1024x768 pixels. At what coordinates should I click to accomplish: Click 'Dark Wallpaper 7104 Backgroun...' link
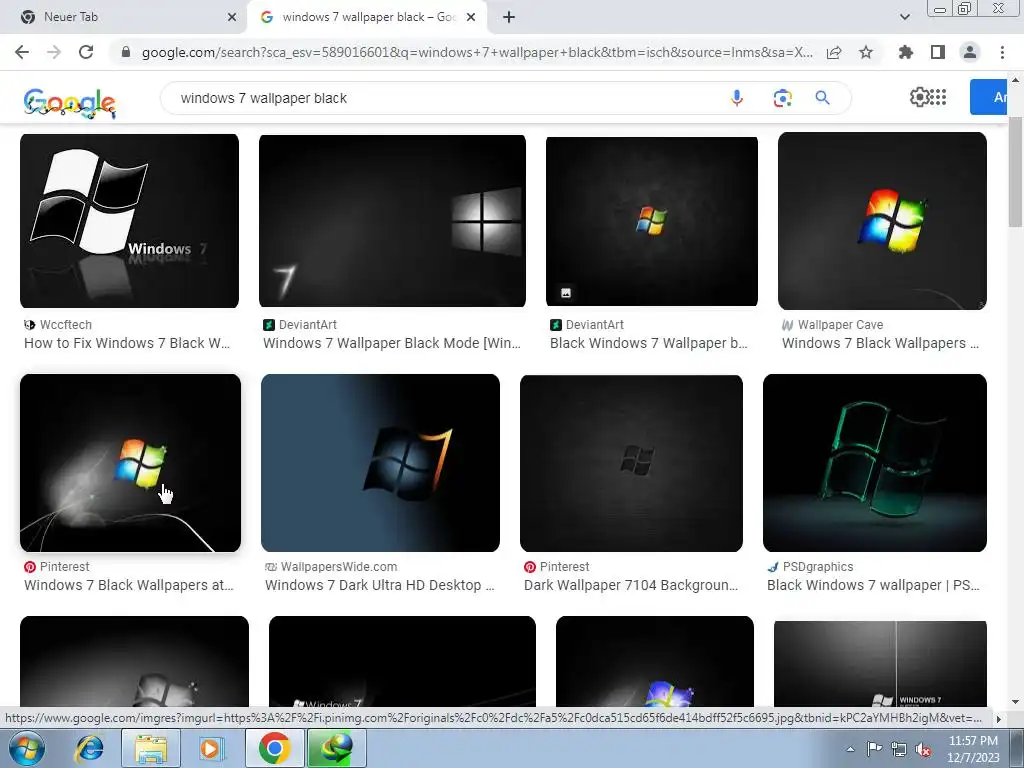pos(631,585)
